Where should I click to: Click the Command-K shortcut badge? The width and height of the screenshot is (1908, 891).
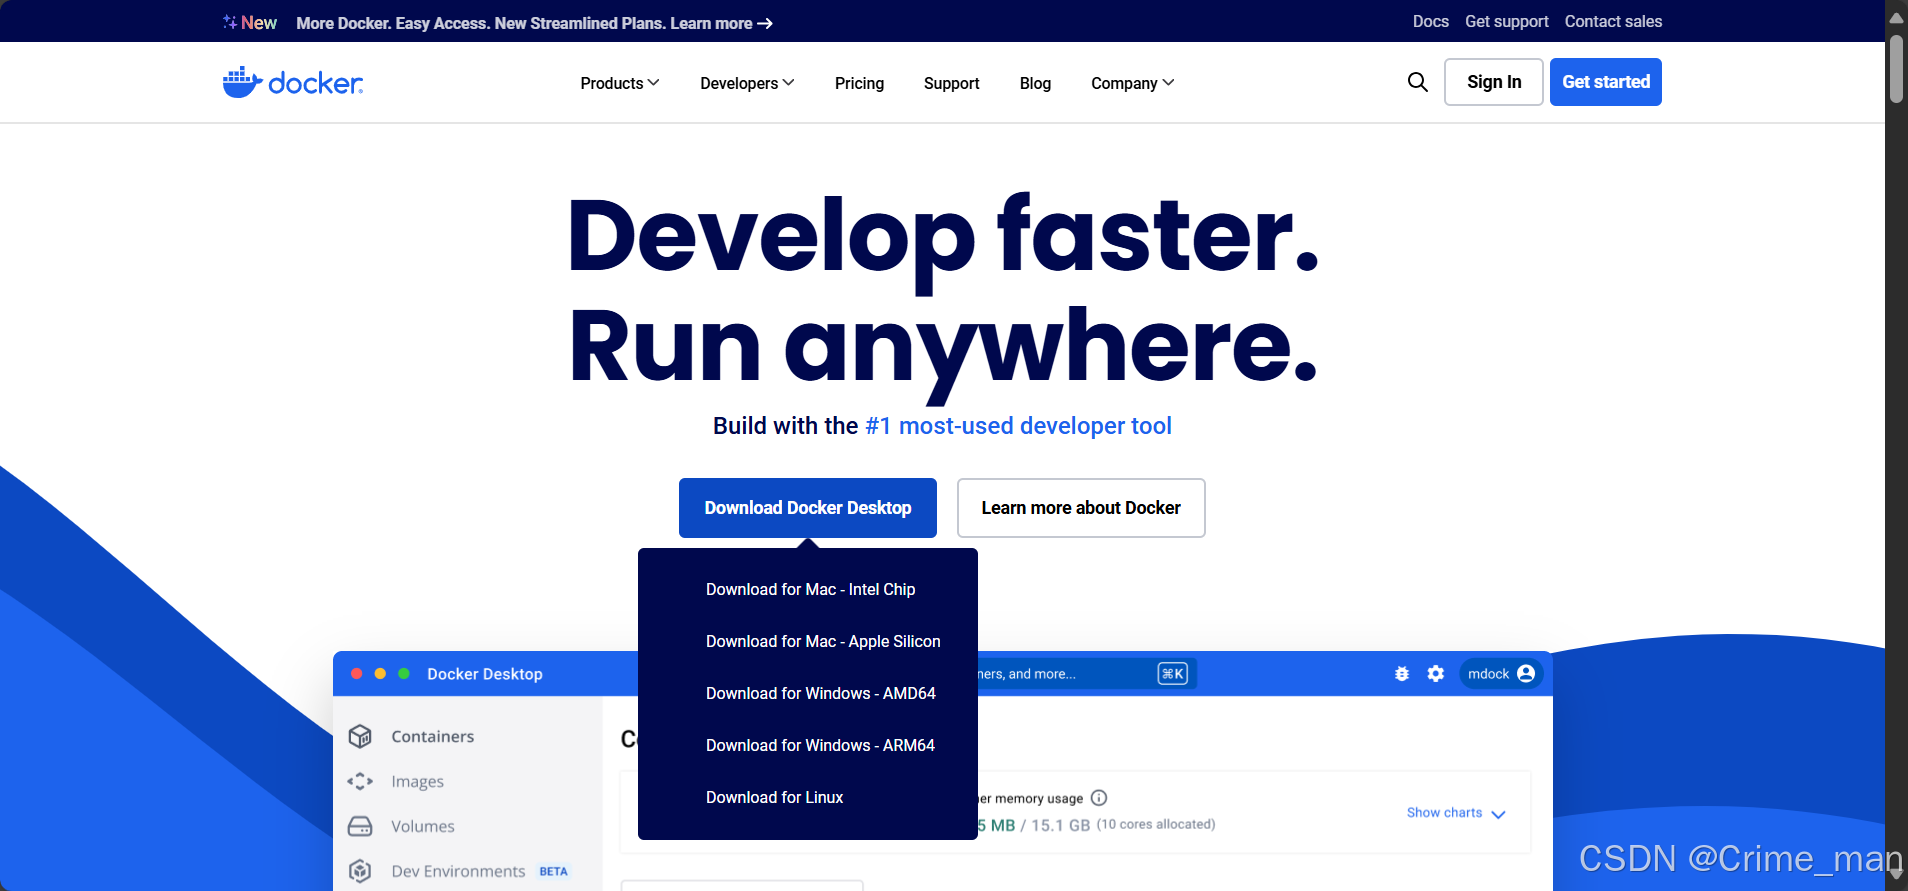pyautogui.click(x=1172, y=674)
